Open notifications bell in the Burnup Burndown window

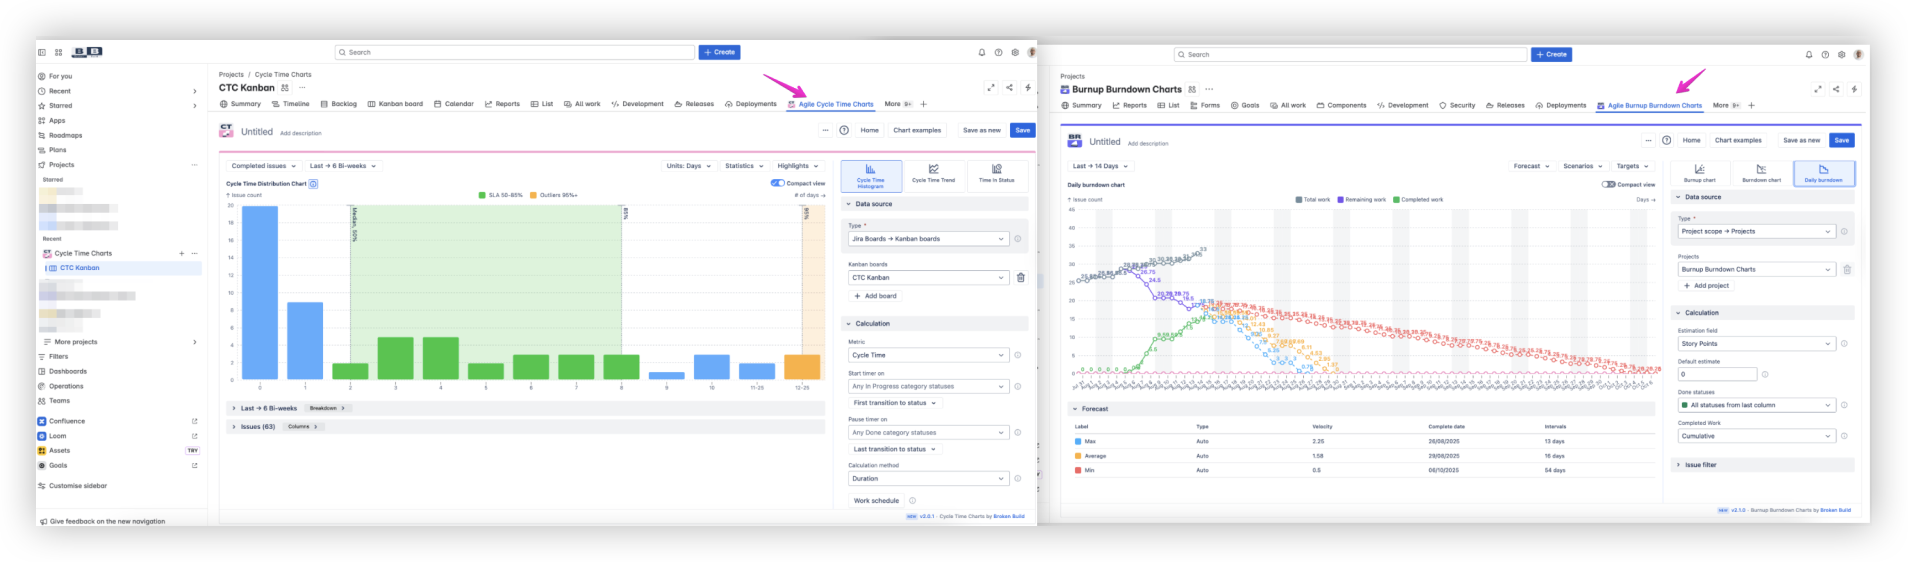pos(1808,55)
